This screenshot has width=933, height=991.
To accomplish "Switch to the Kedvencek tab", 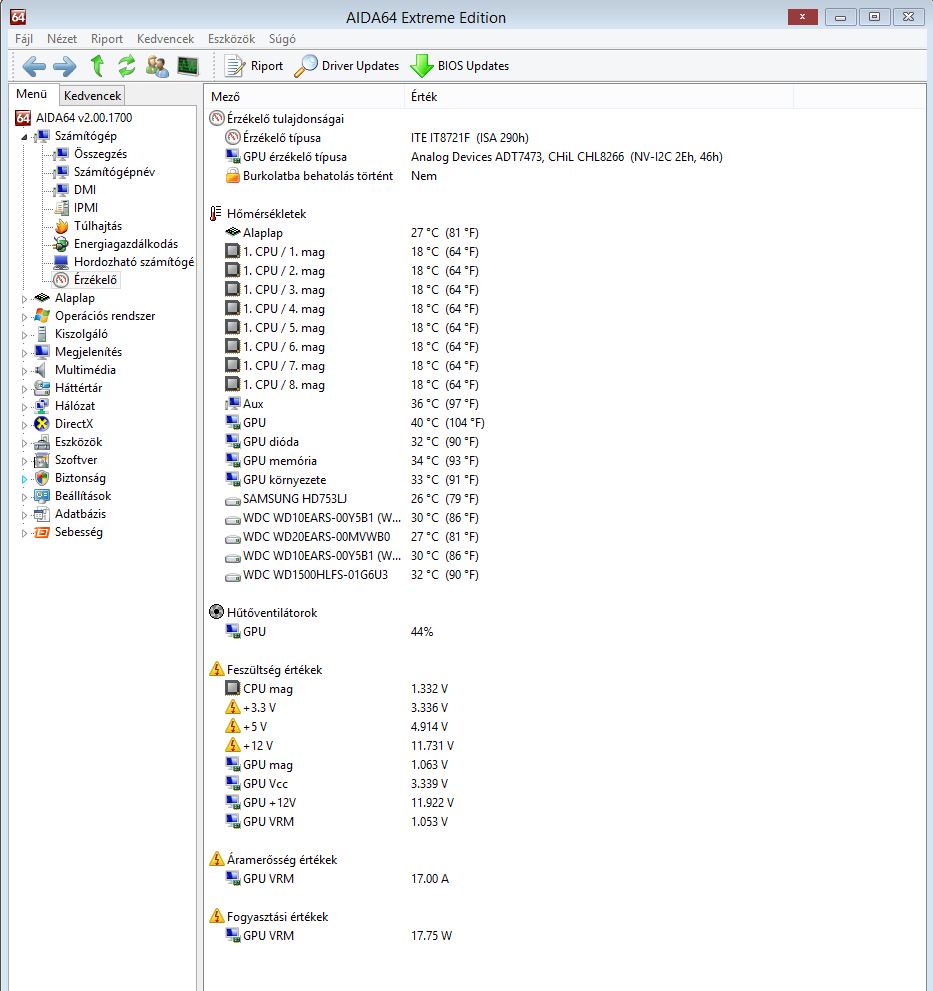I will tap(92, 95).
